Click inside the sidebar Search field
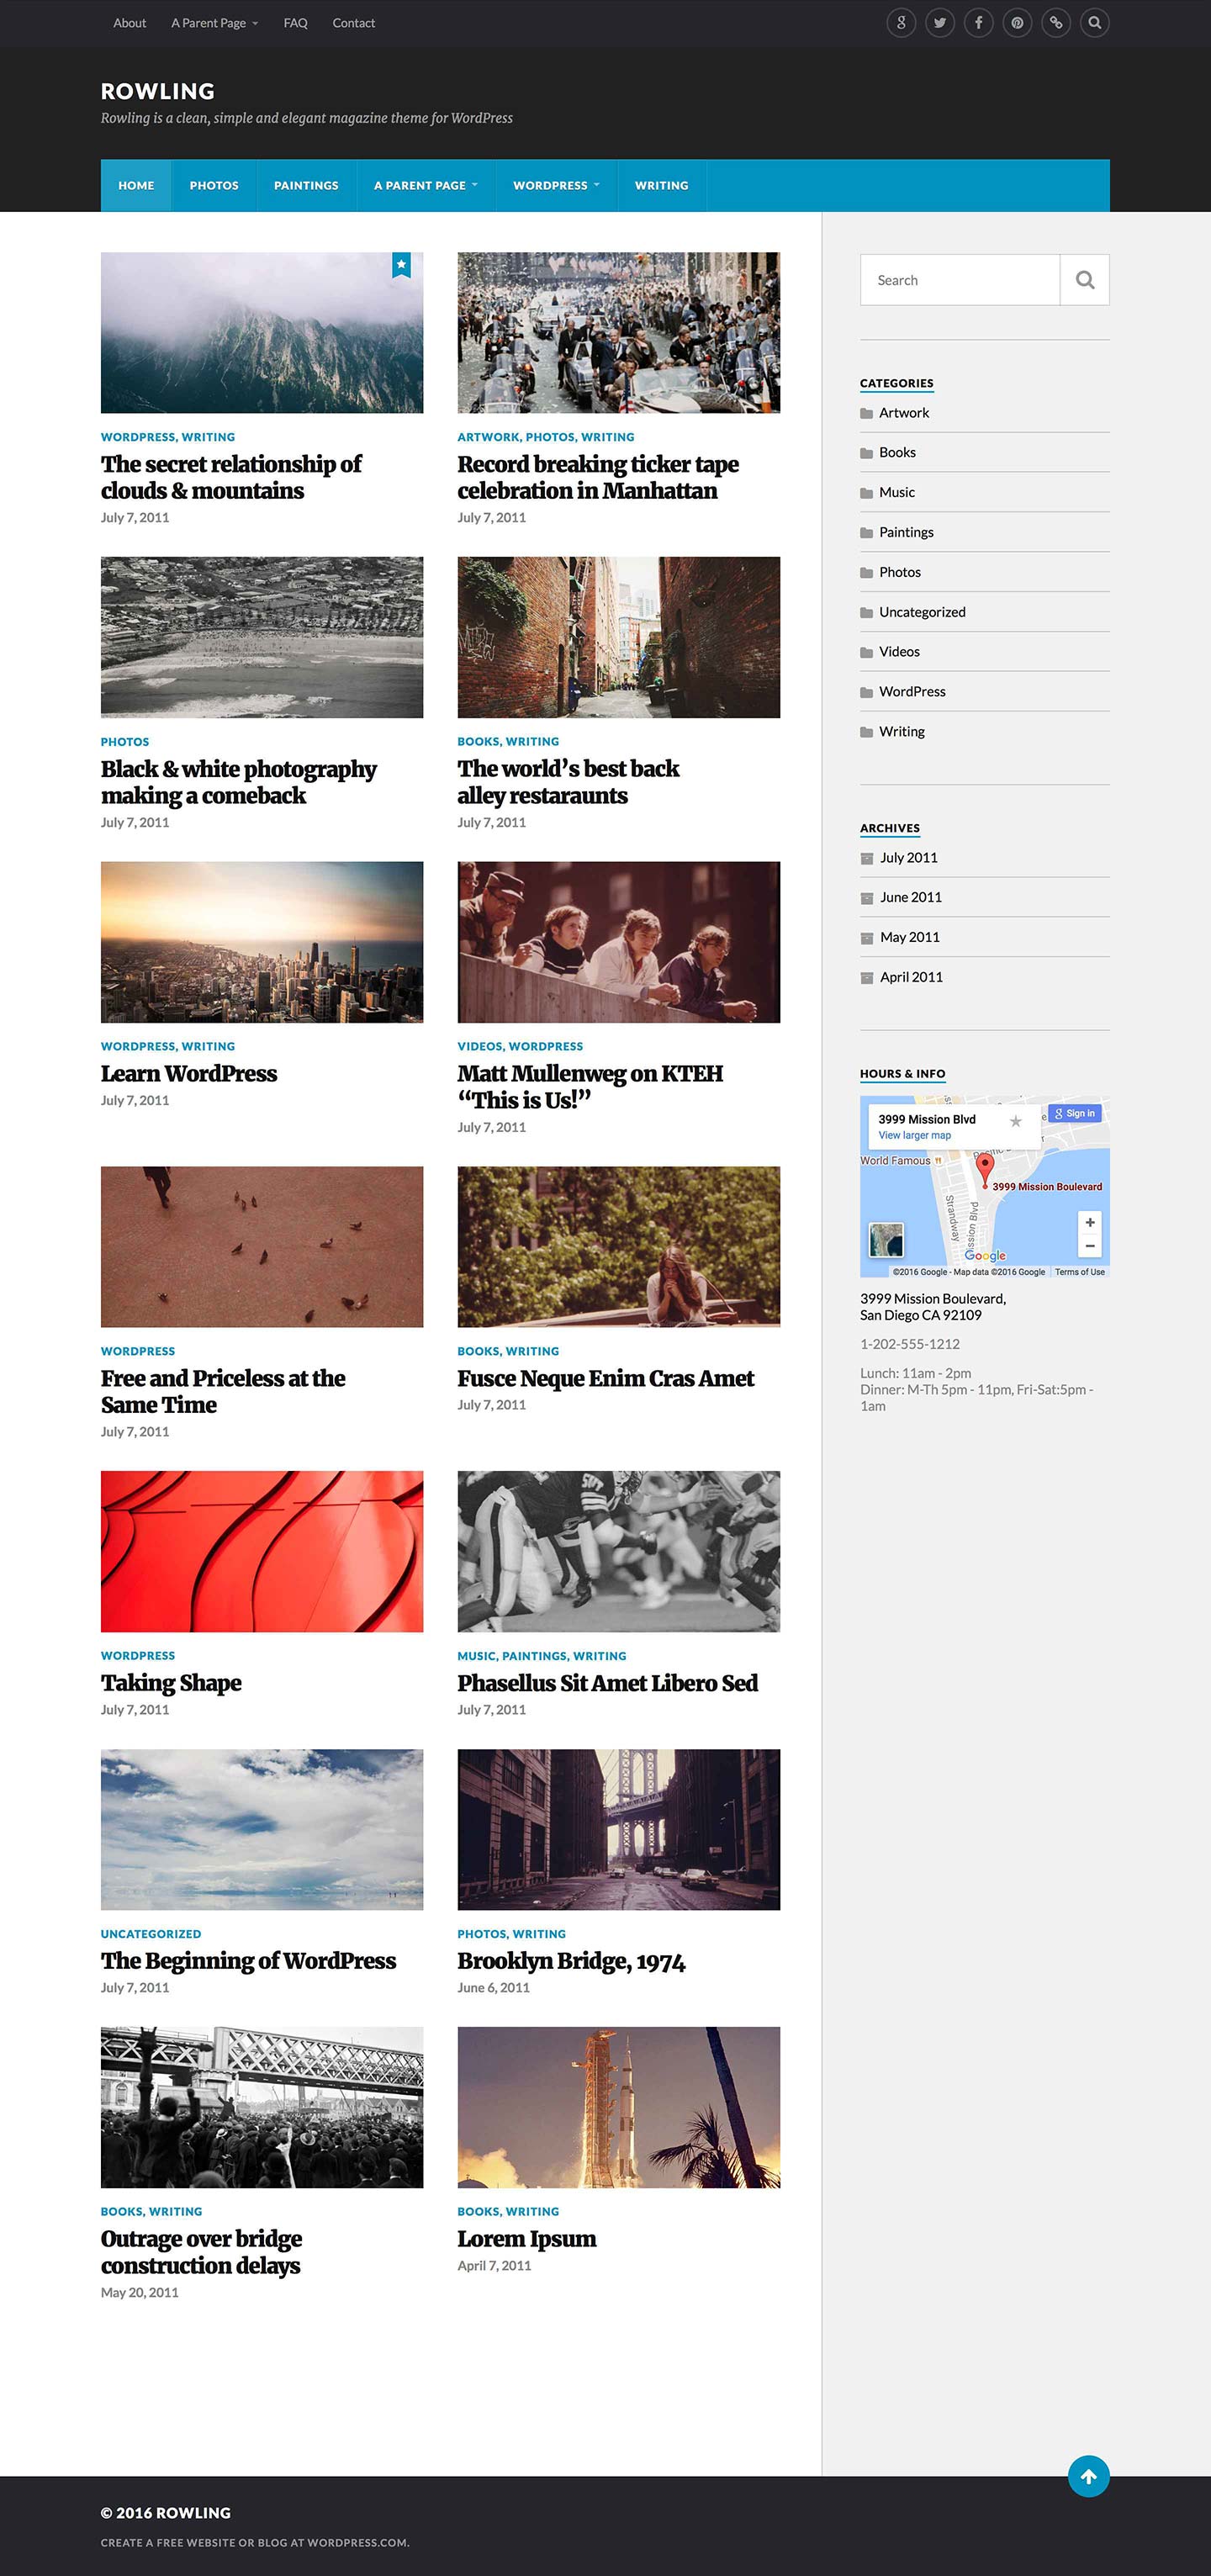 pos(960,280)
